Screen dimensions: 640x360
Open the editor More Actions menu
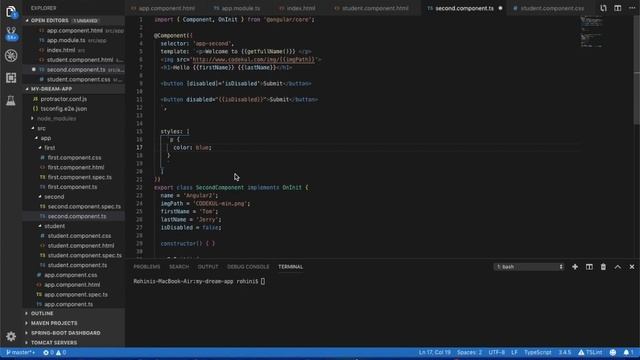click(x=632, y=8)
